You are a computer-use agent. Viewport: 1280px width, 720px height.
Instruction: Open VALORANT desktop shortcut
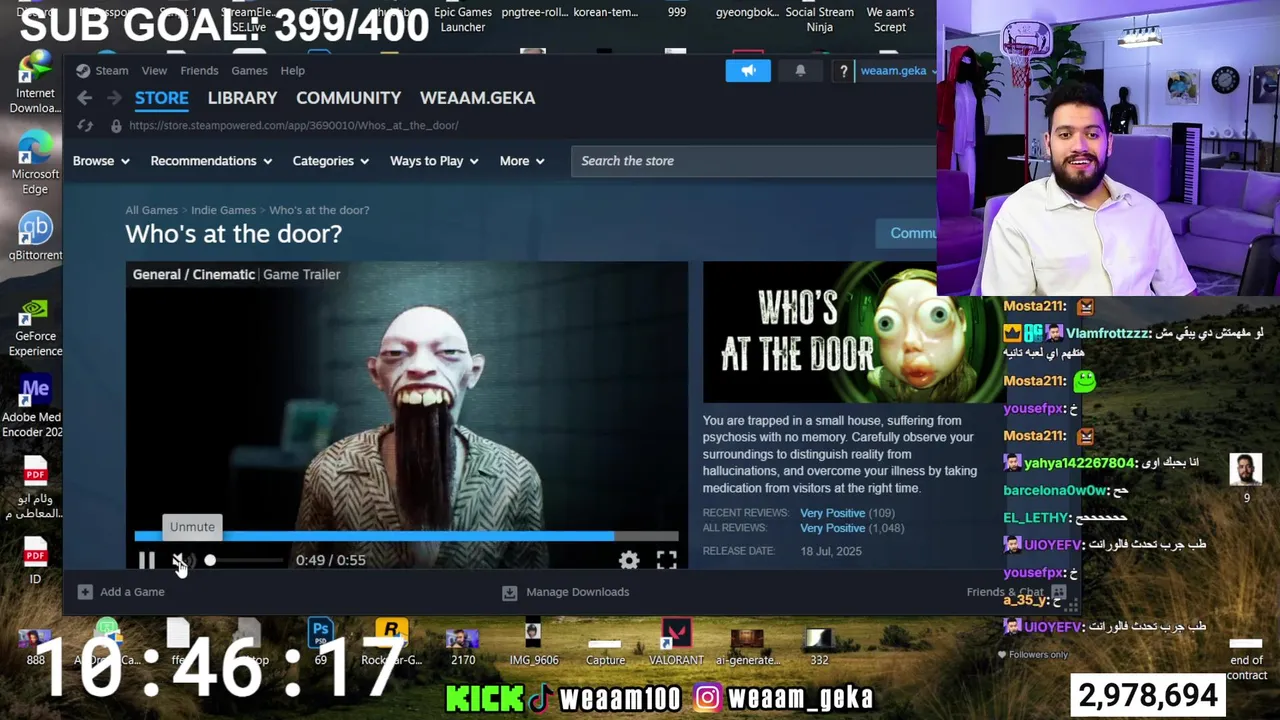click(676, 643)
